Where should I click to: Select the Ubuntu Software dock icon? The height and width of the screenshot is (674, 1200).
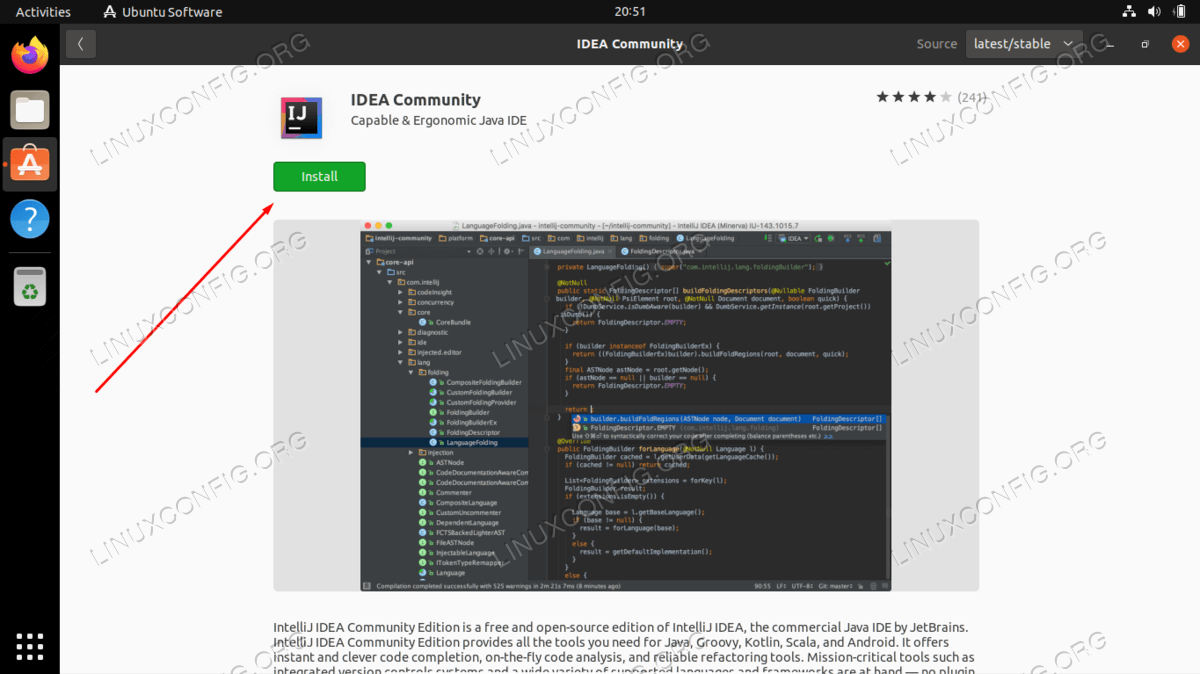[x=30, y=164]
